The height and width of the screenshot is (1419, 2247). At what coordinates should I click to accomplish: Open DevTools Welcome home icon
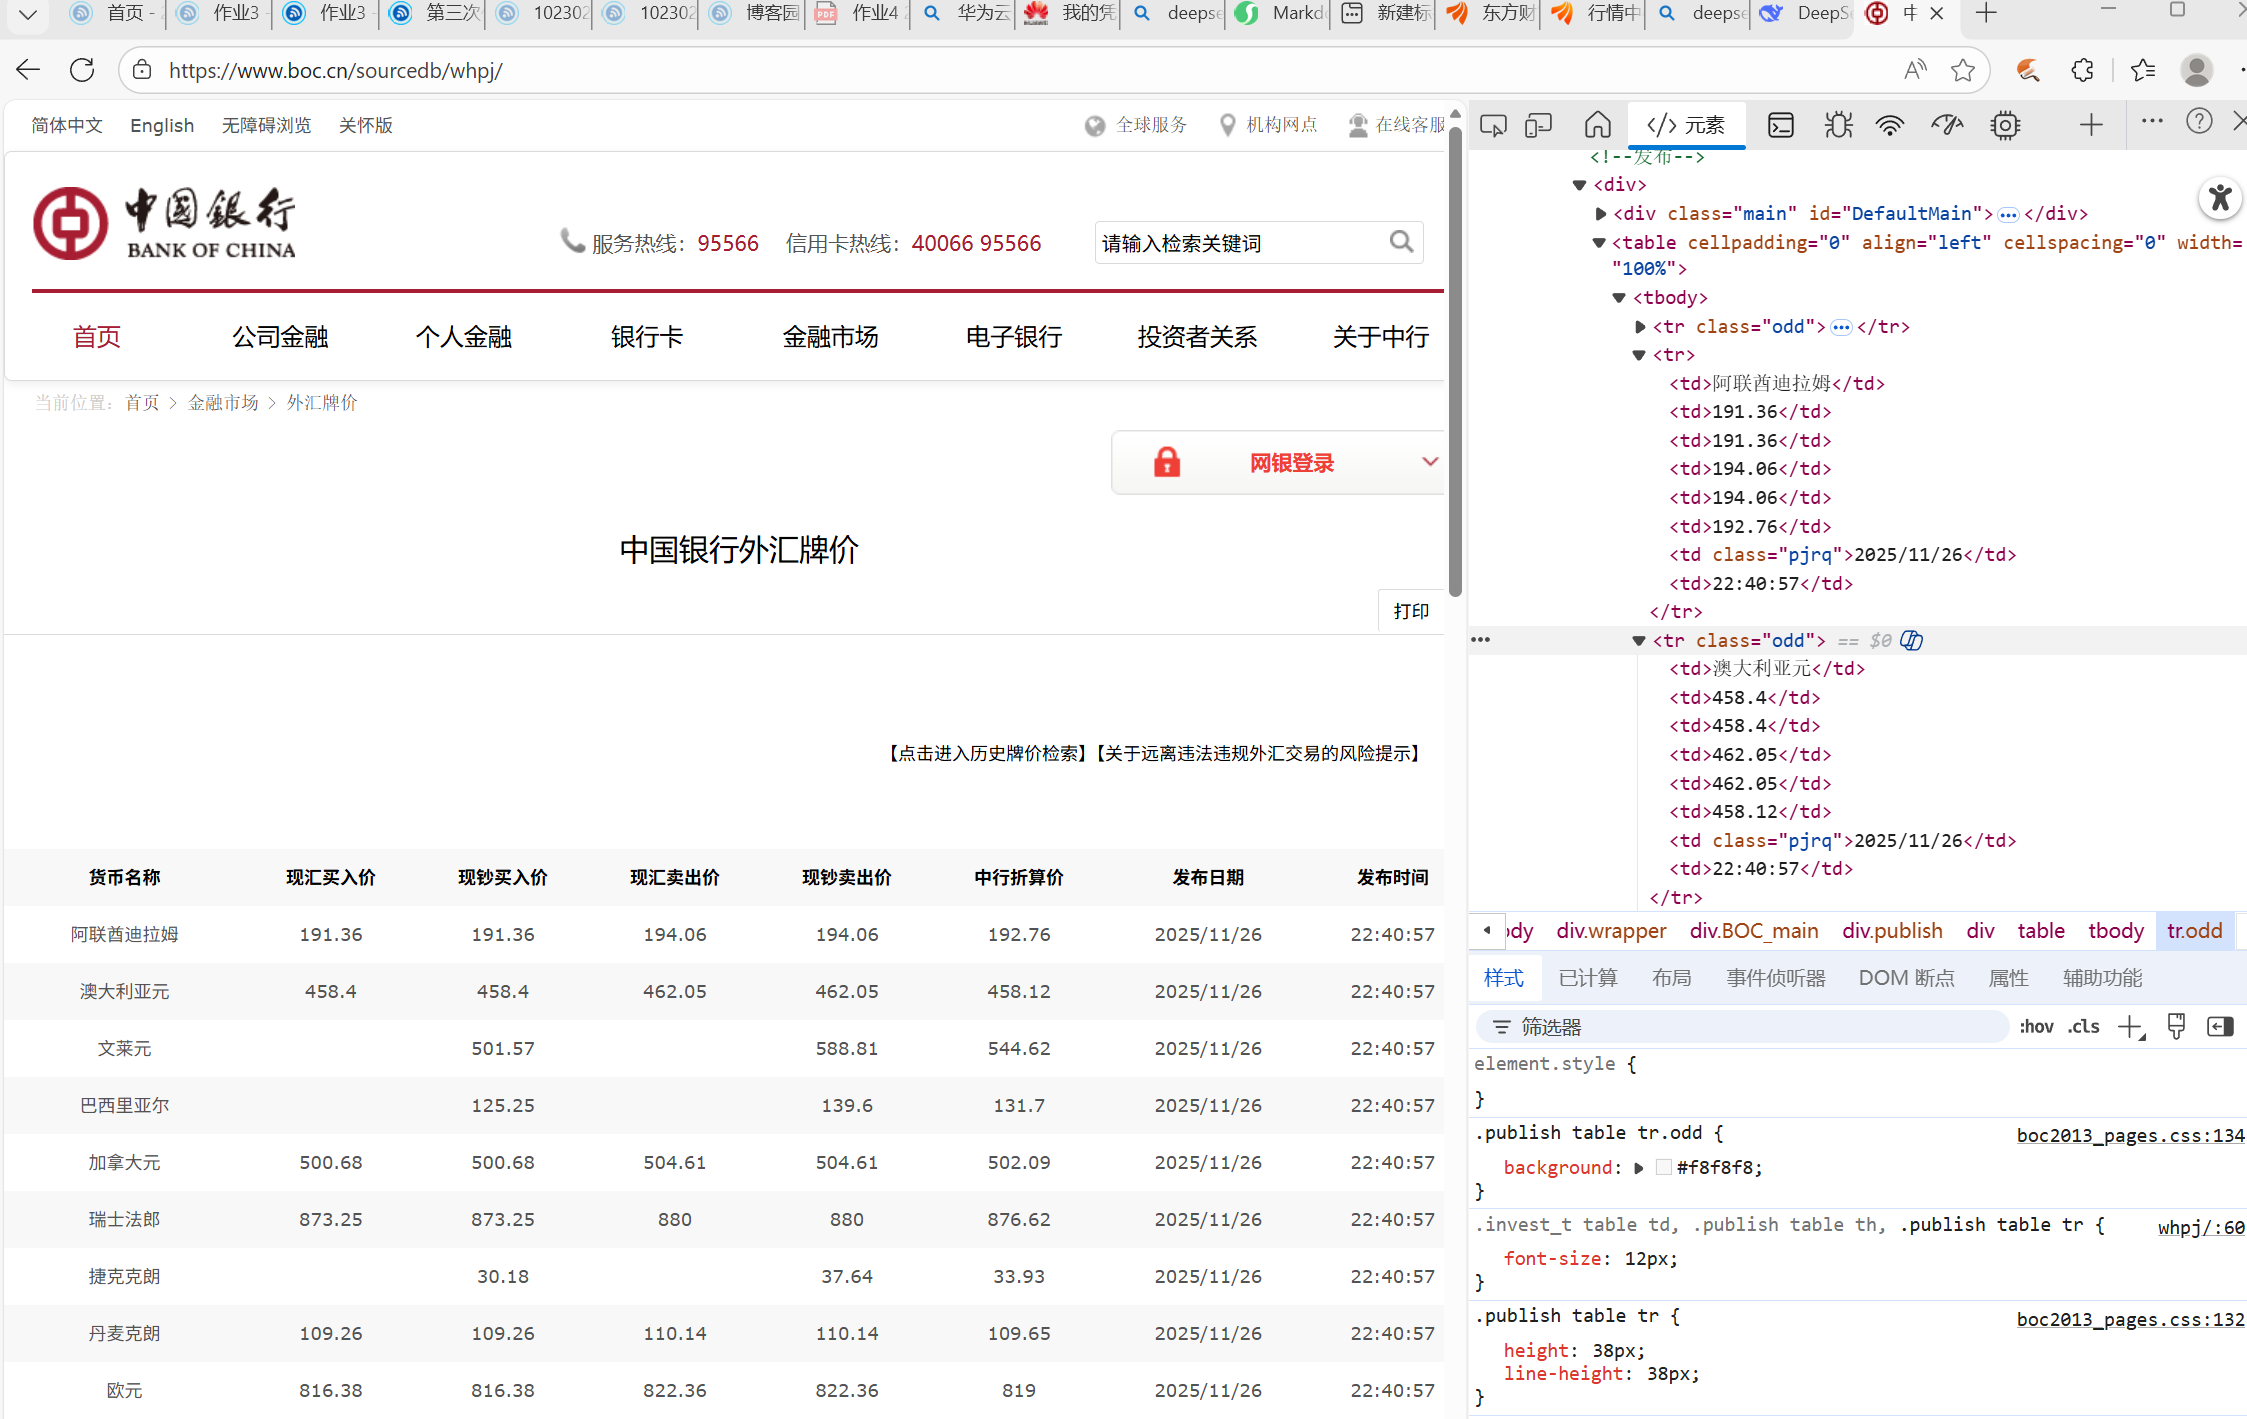[1597, 125]
